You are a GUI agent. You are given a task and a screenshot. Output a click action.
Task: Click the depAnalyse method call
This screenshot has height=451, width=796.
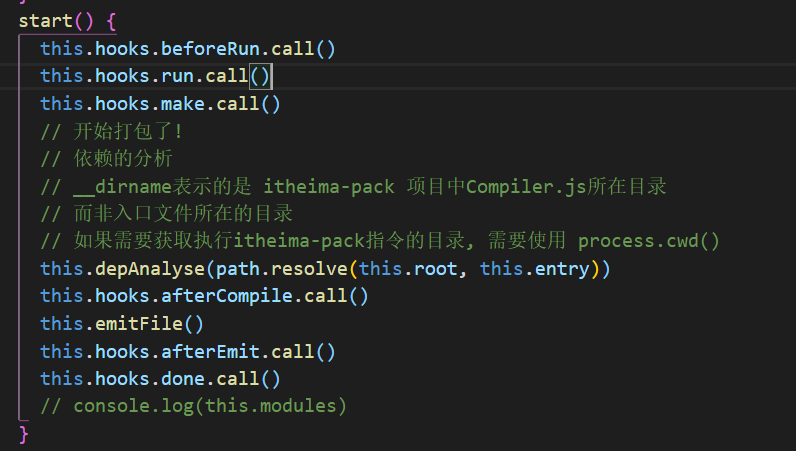150,269
